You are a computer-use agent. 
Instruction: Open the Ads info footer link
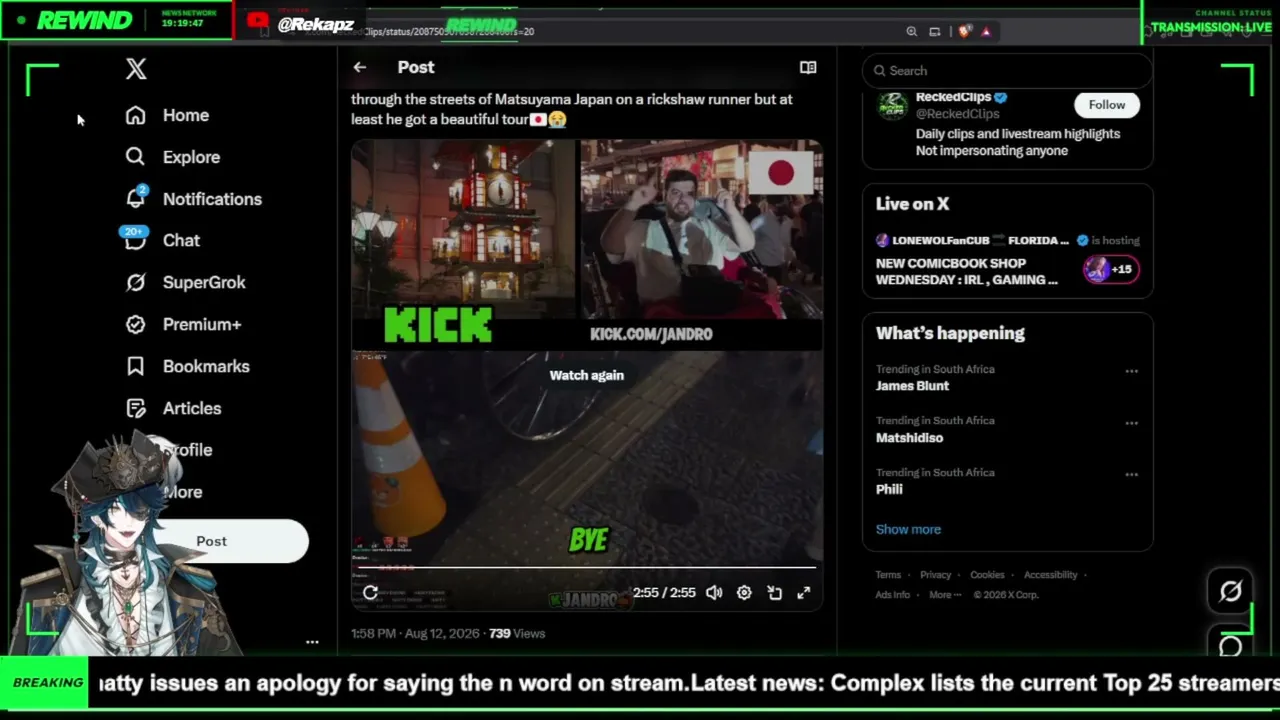893,595
